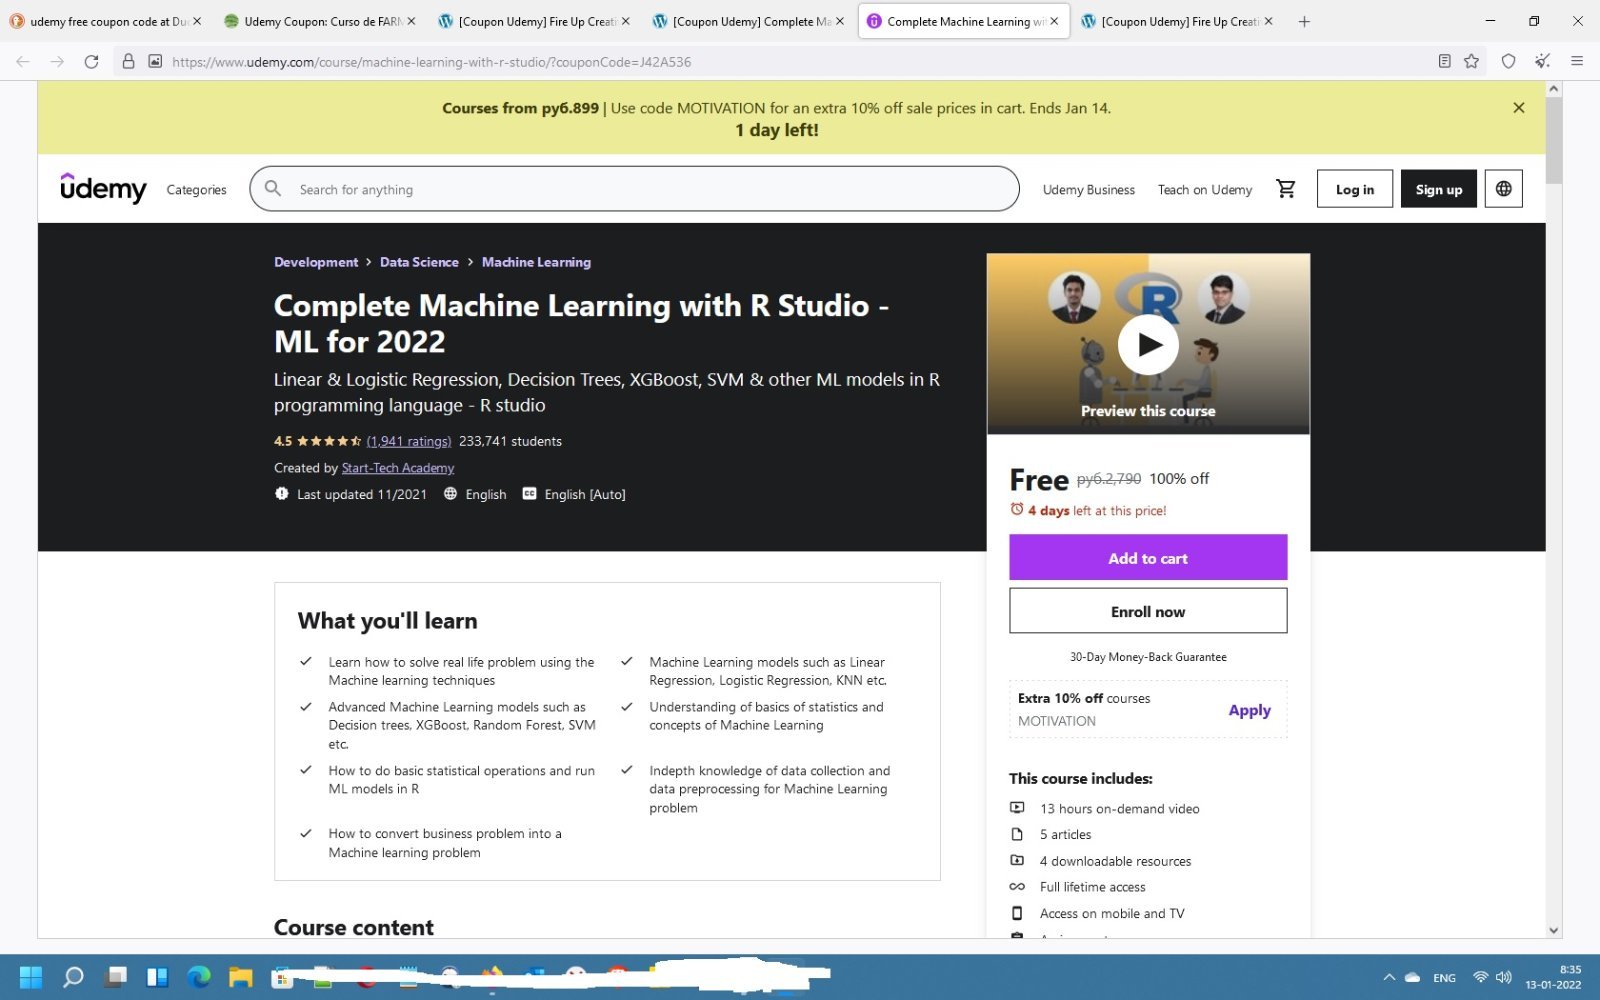Open OneDrive cloud tray icon

(1412, 978)
